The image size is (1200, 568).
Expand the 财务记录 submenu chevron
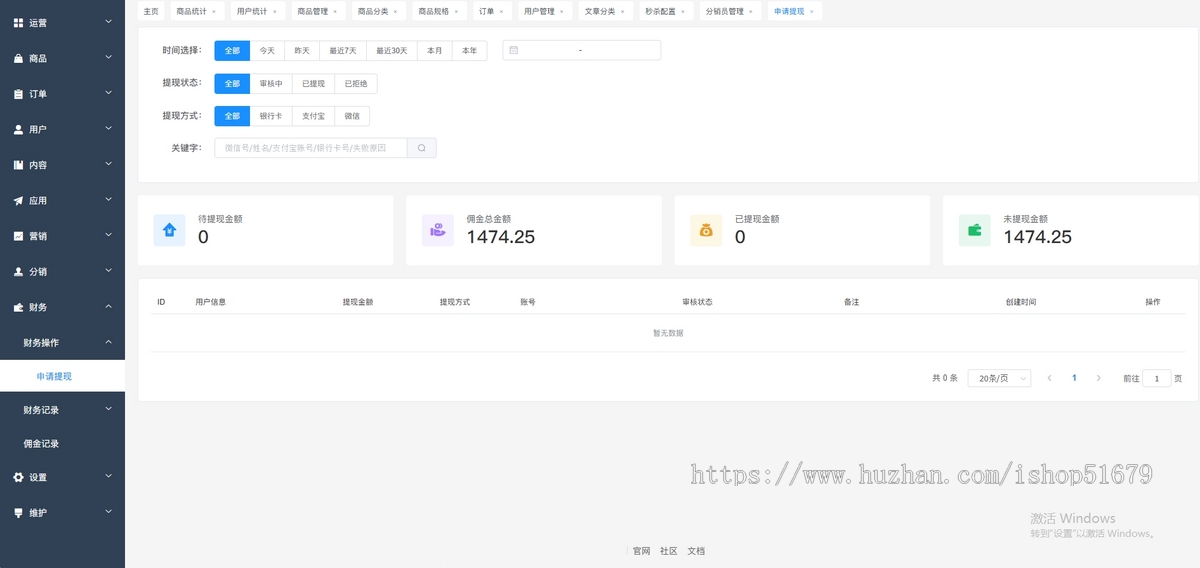tap(108, 408)
